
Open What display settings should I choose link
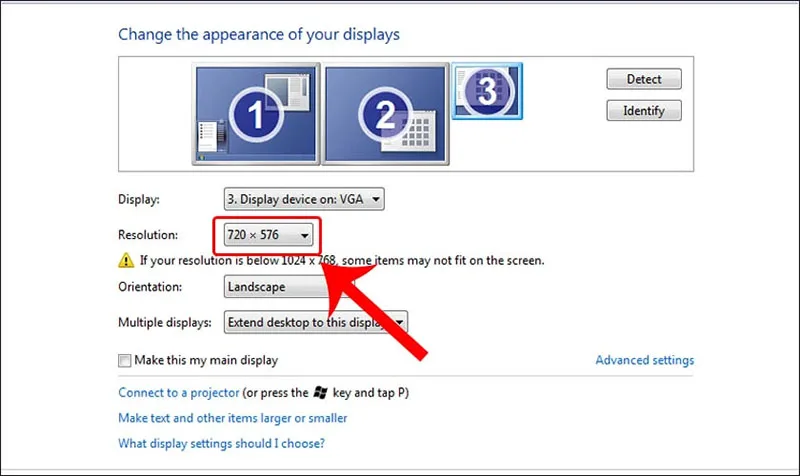221,443
